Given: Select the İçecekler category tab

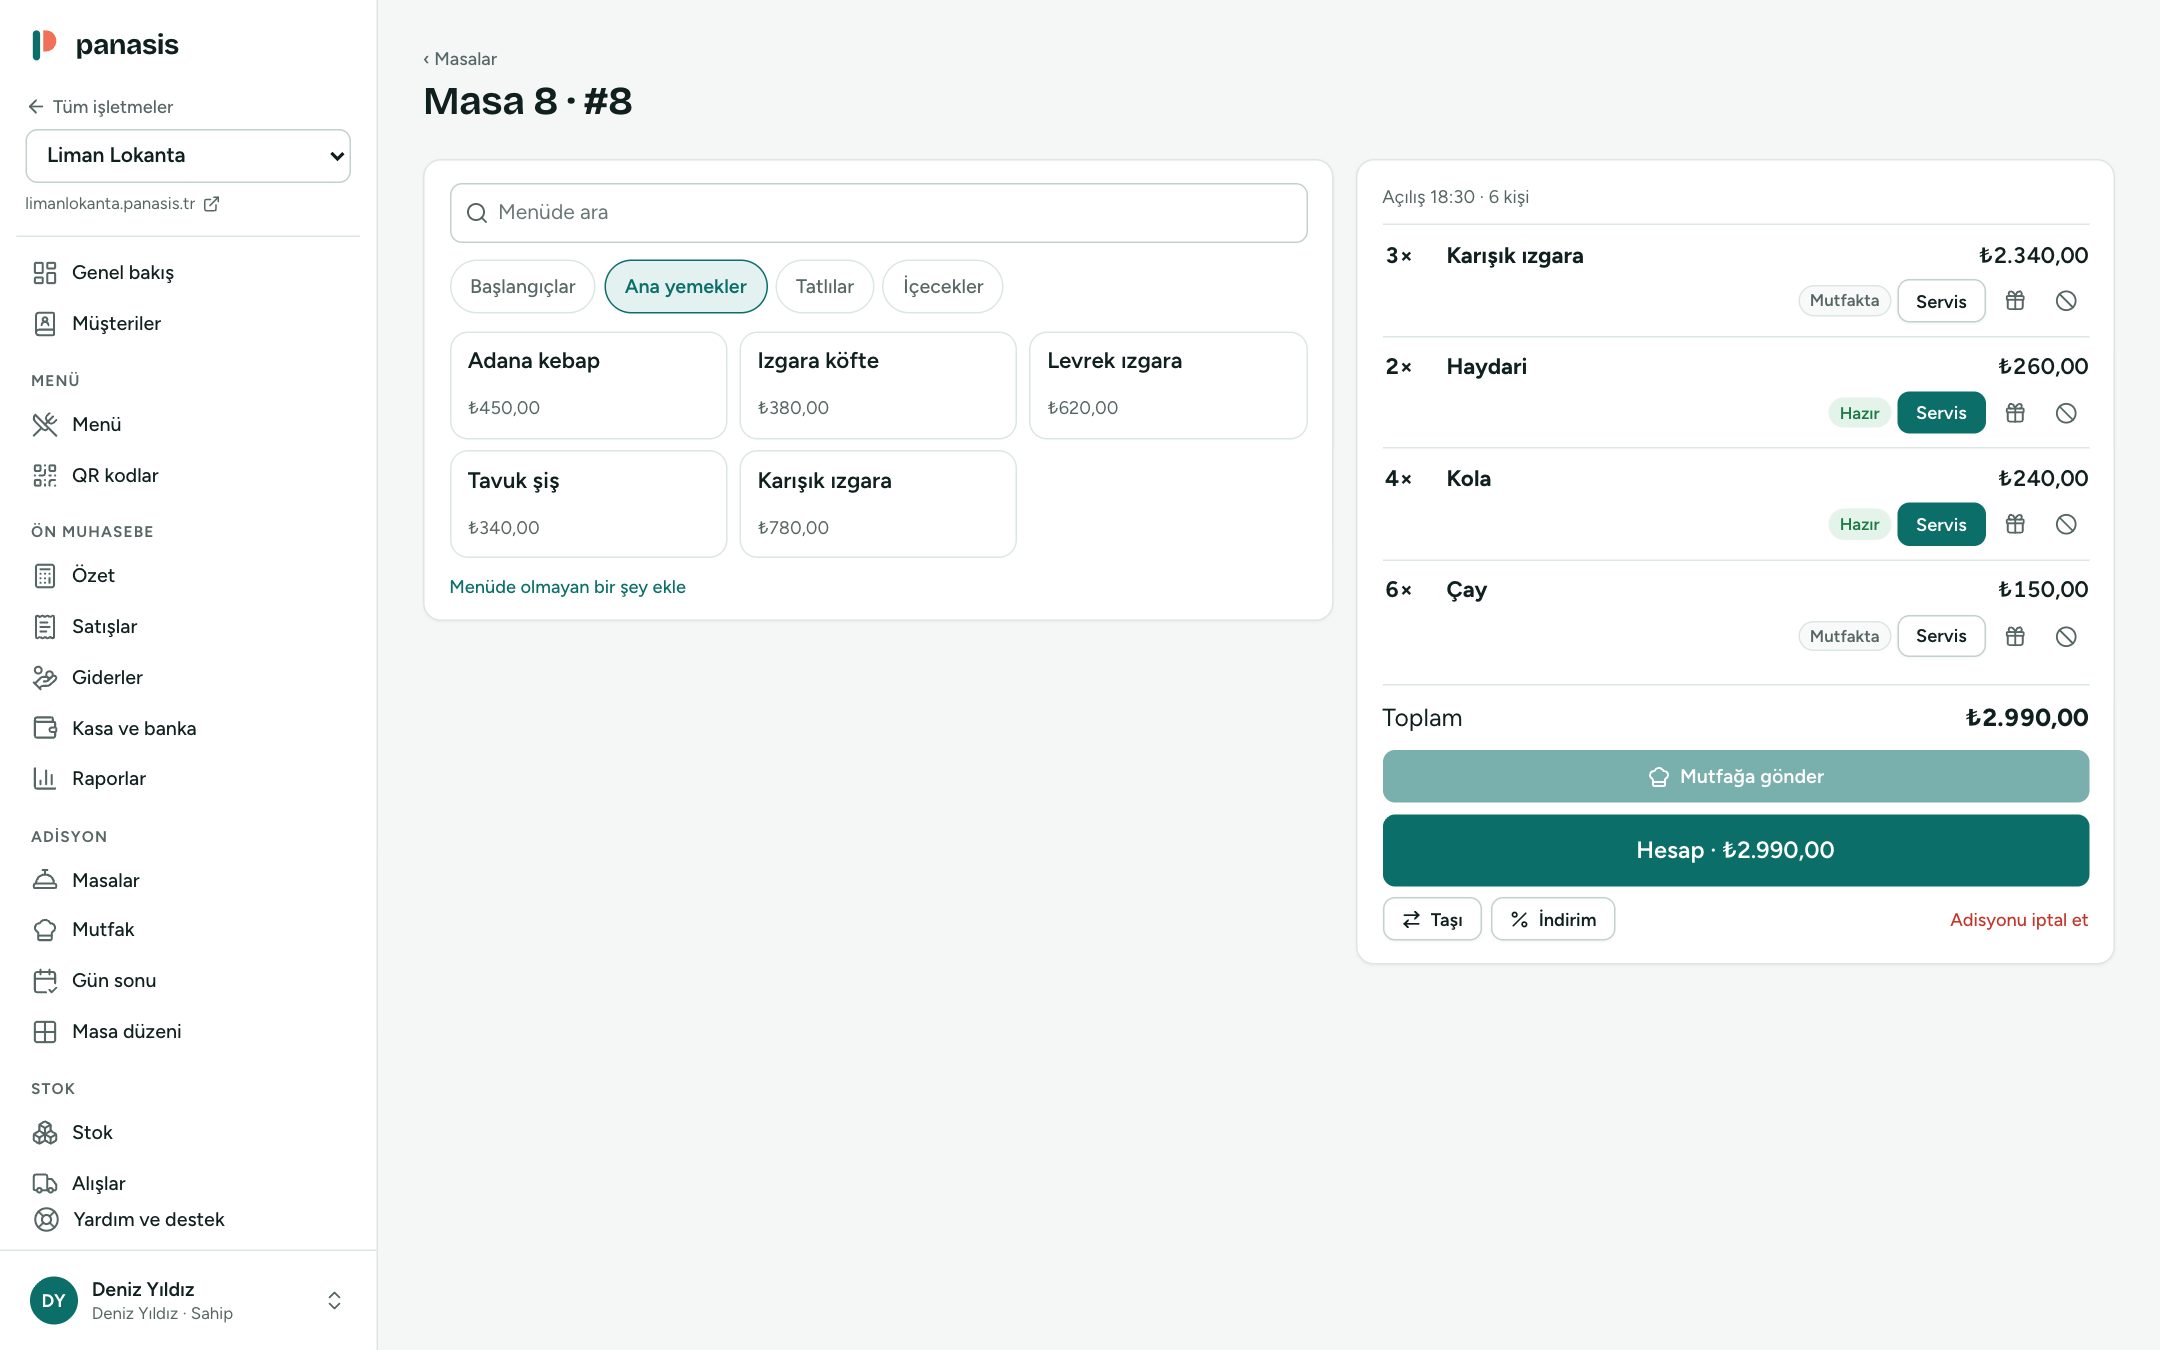Looking at the screenshot, I should 942,286.
